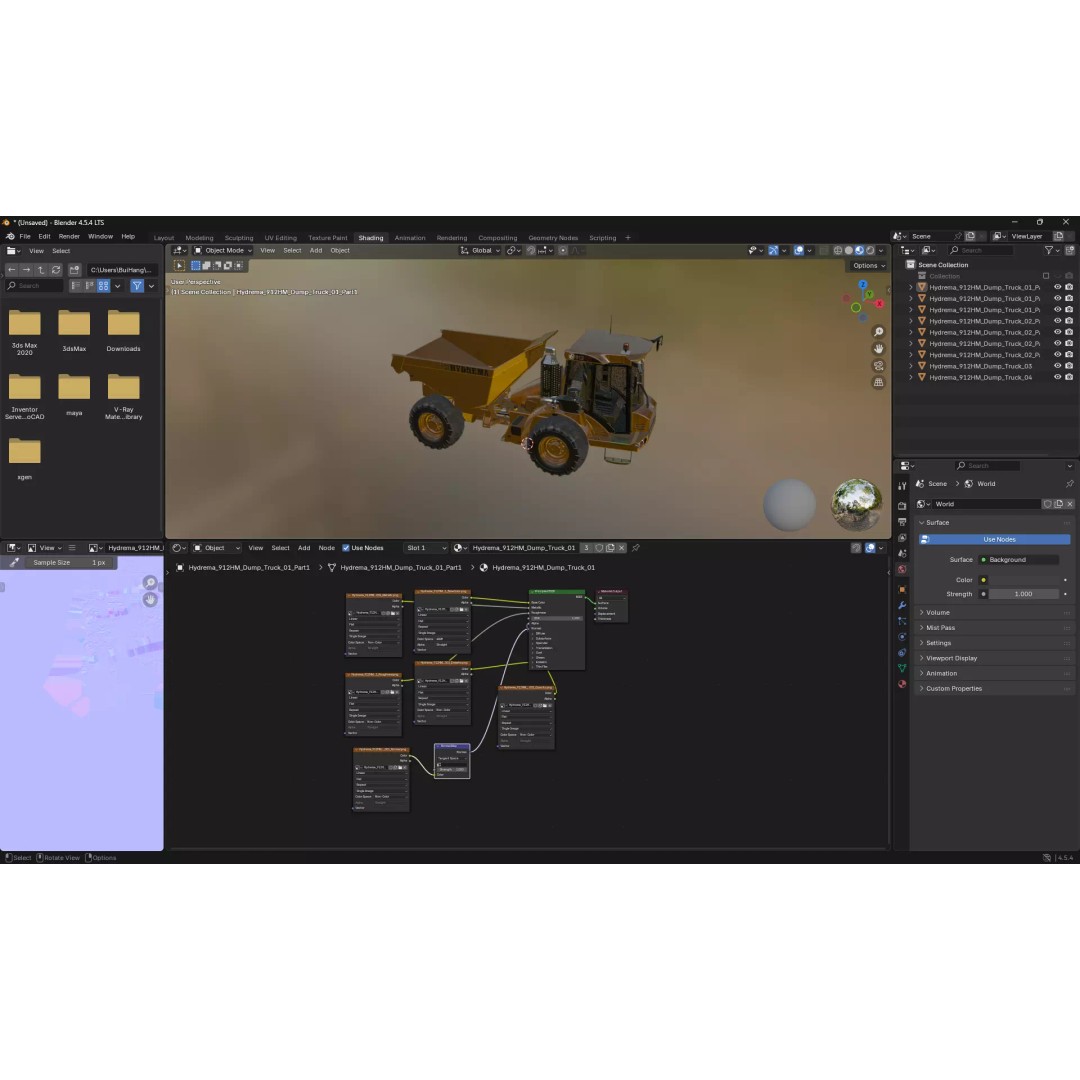Viewport: 1080px width, 1080px height.
Task: Open the Render menu
Action: pos(69,236)
